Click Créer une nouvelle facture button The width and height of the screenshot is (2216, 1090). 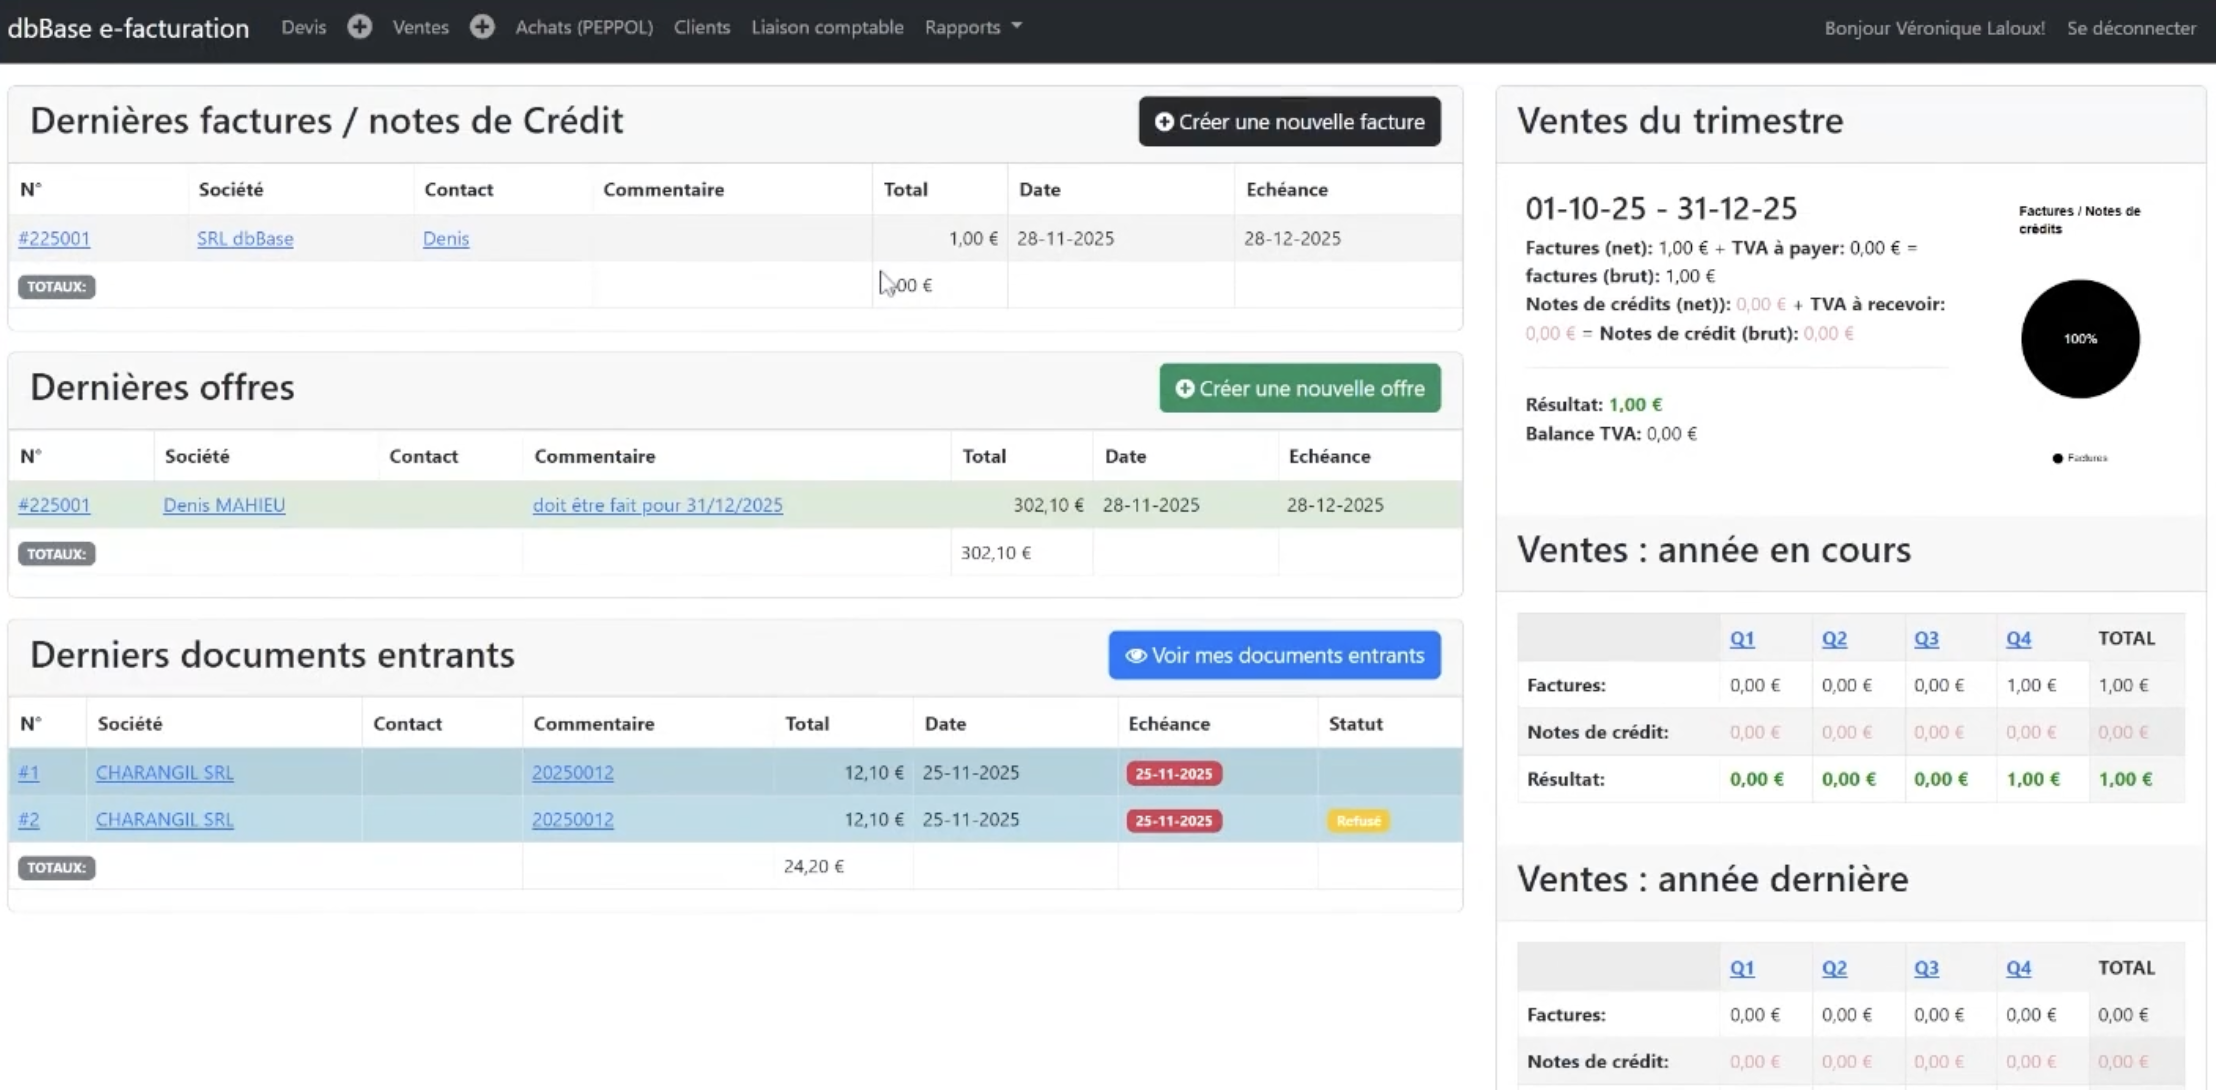tap(1289, 121)
